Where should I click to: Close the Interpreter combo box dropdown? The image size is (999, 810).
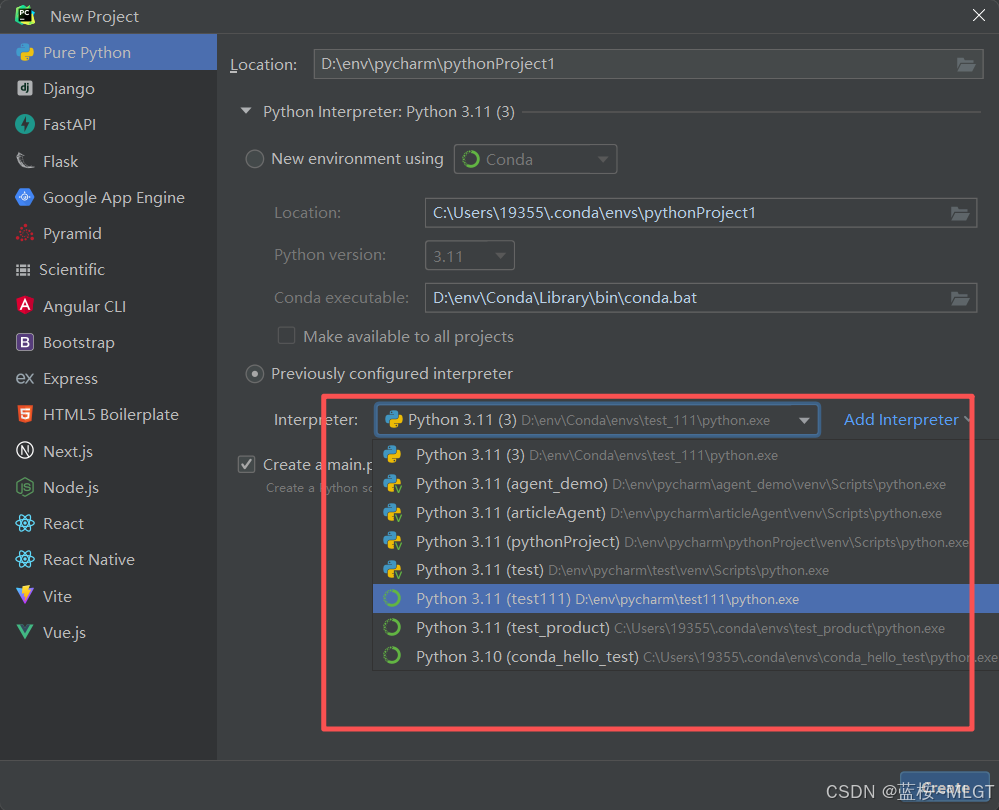pyautogui.click(x=804, y=421)
